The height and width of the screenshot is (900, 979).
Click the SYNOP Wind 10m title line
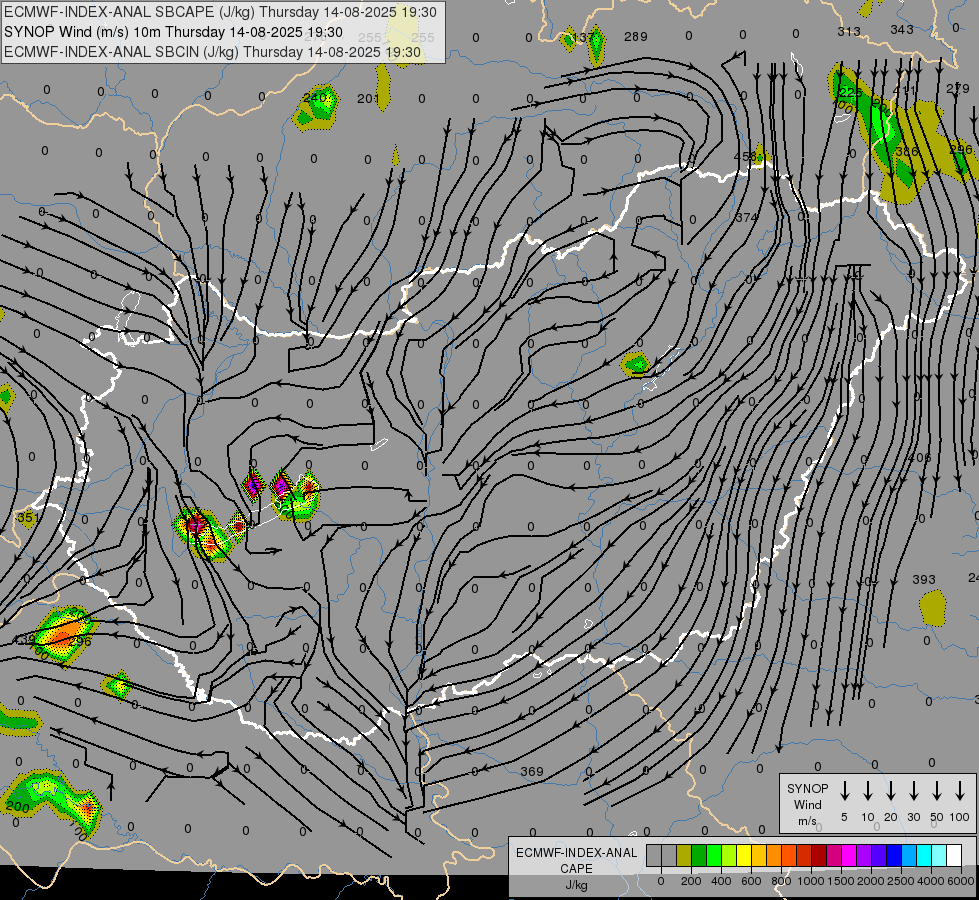coord(173,32)
